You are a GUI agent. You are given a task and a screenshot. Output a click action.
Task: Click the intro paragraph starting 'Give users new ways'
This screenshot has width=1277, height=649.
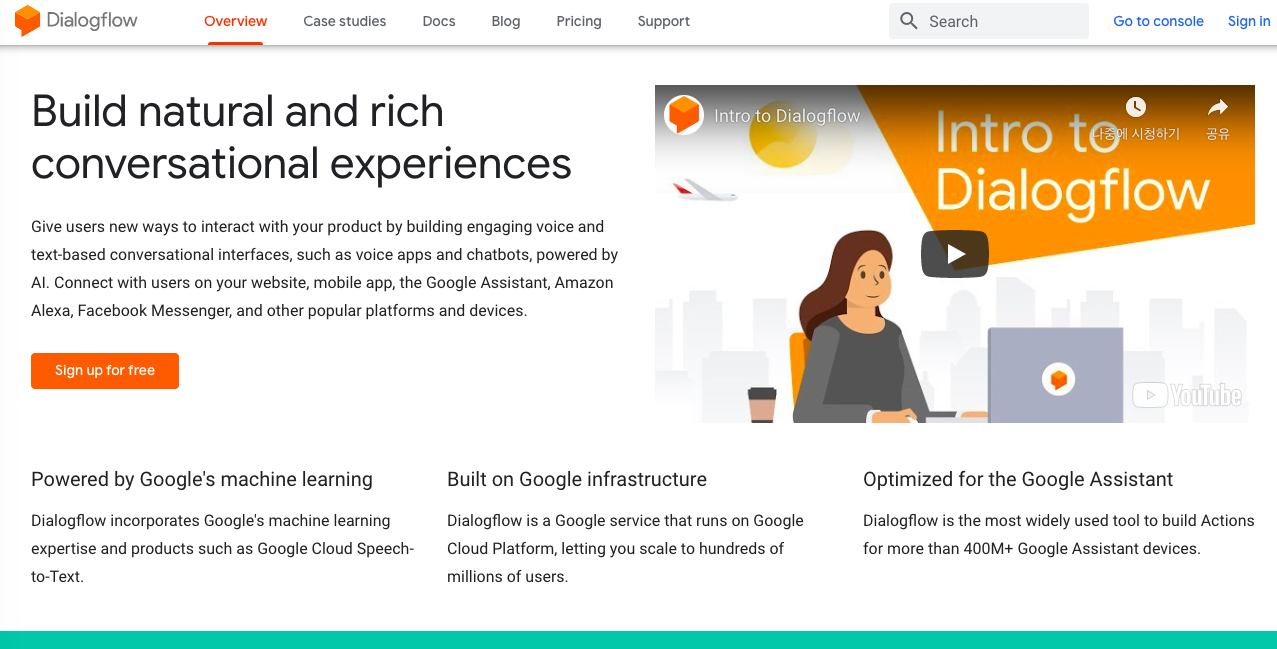click(x=325, y=269)
